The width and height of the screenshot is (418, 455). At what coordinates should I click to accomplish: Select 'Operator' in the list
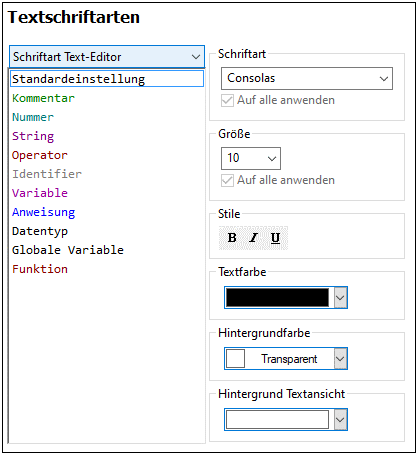click(x=40, y=155)
